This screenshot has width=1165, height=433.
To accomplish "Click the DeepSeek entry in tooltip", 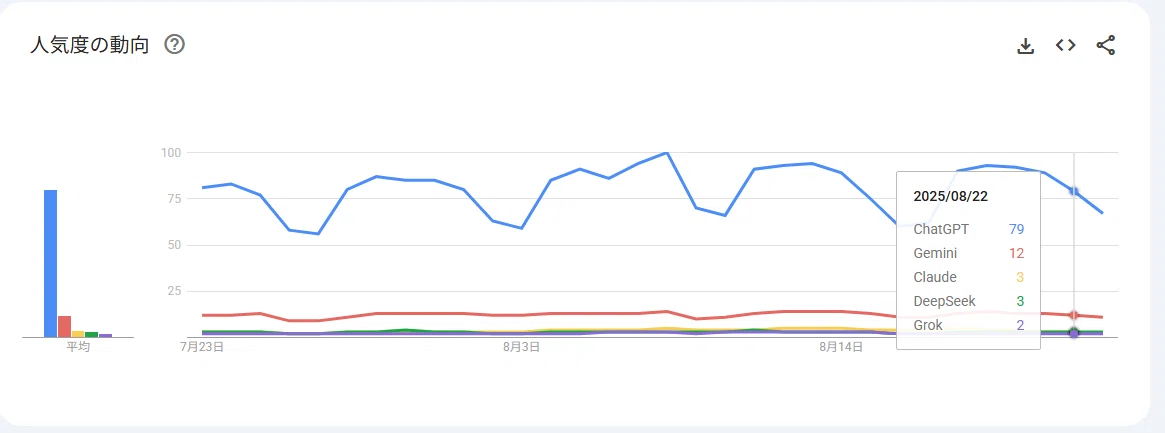I will pos(968,301).
